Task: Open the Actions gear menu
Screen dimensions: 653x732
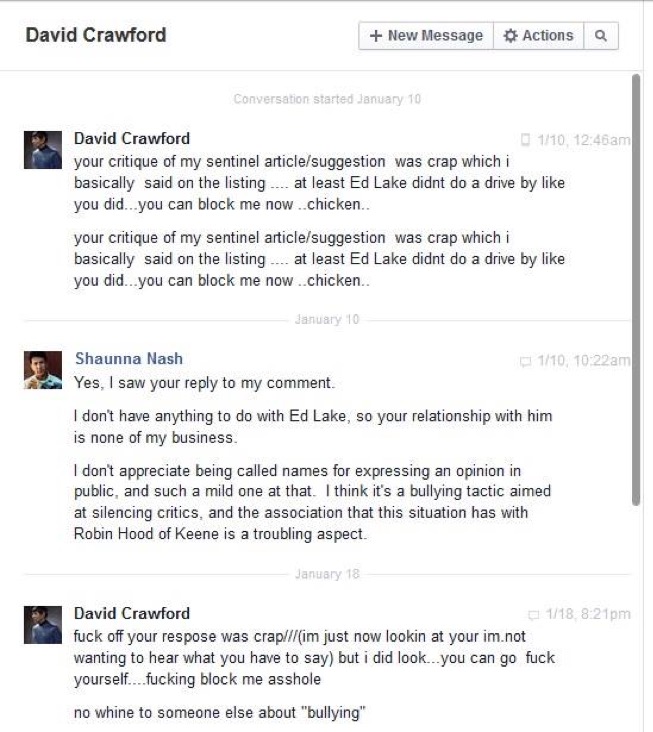Action: coord(538,35)
